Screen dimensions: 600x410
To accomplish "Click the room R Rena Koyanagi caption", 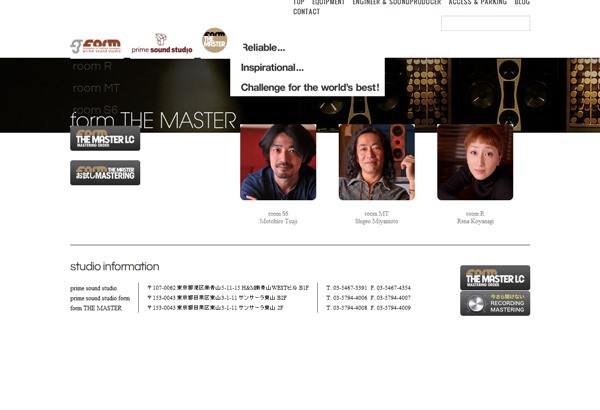I will click(x=475, y=217).
